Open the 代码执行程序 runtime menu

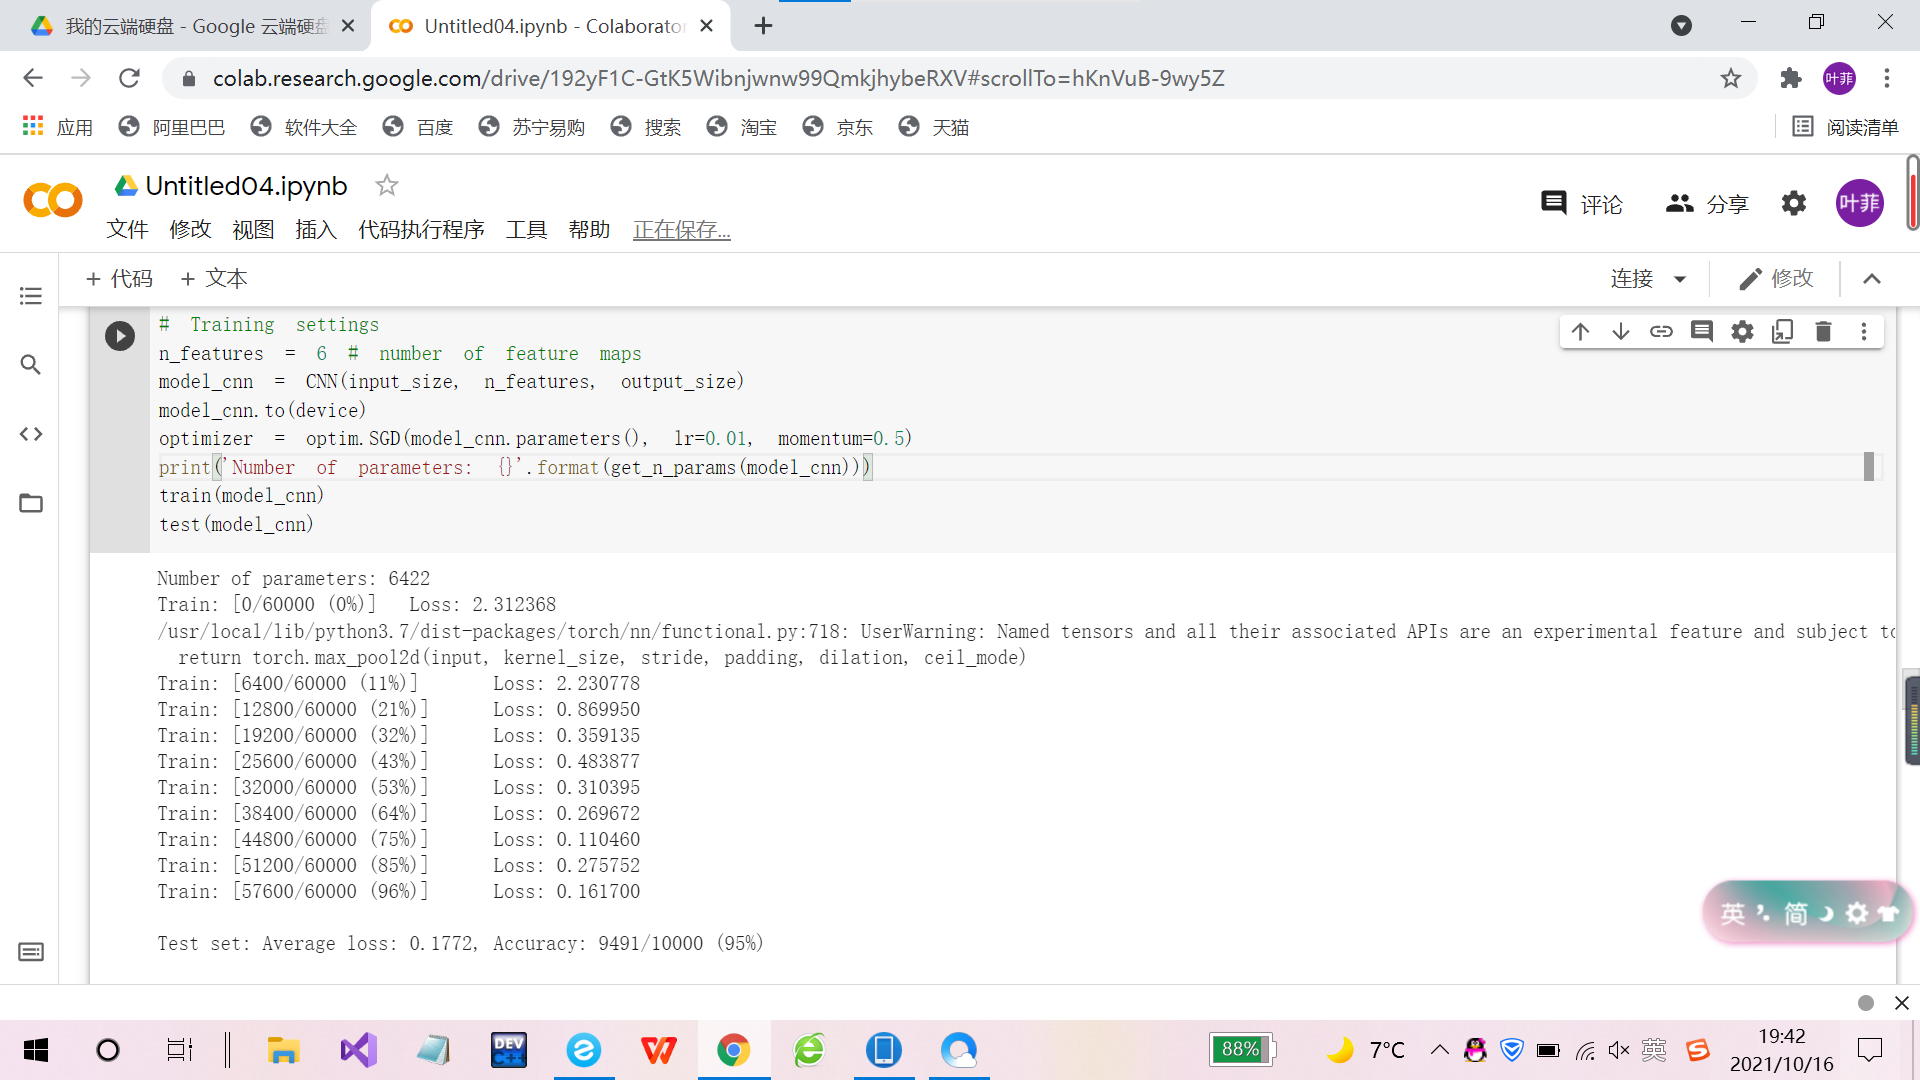[421, 230]
